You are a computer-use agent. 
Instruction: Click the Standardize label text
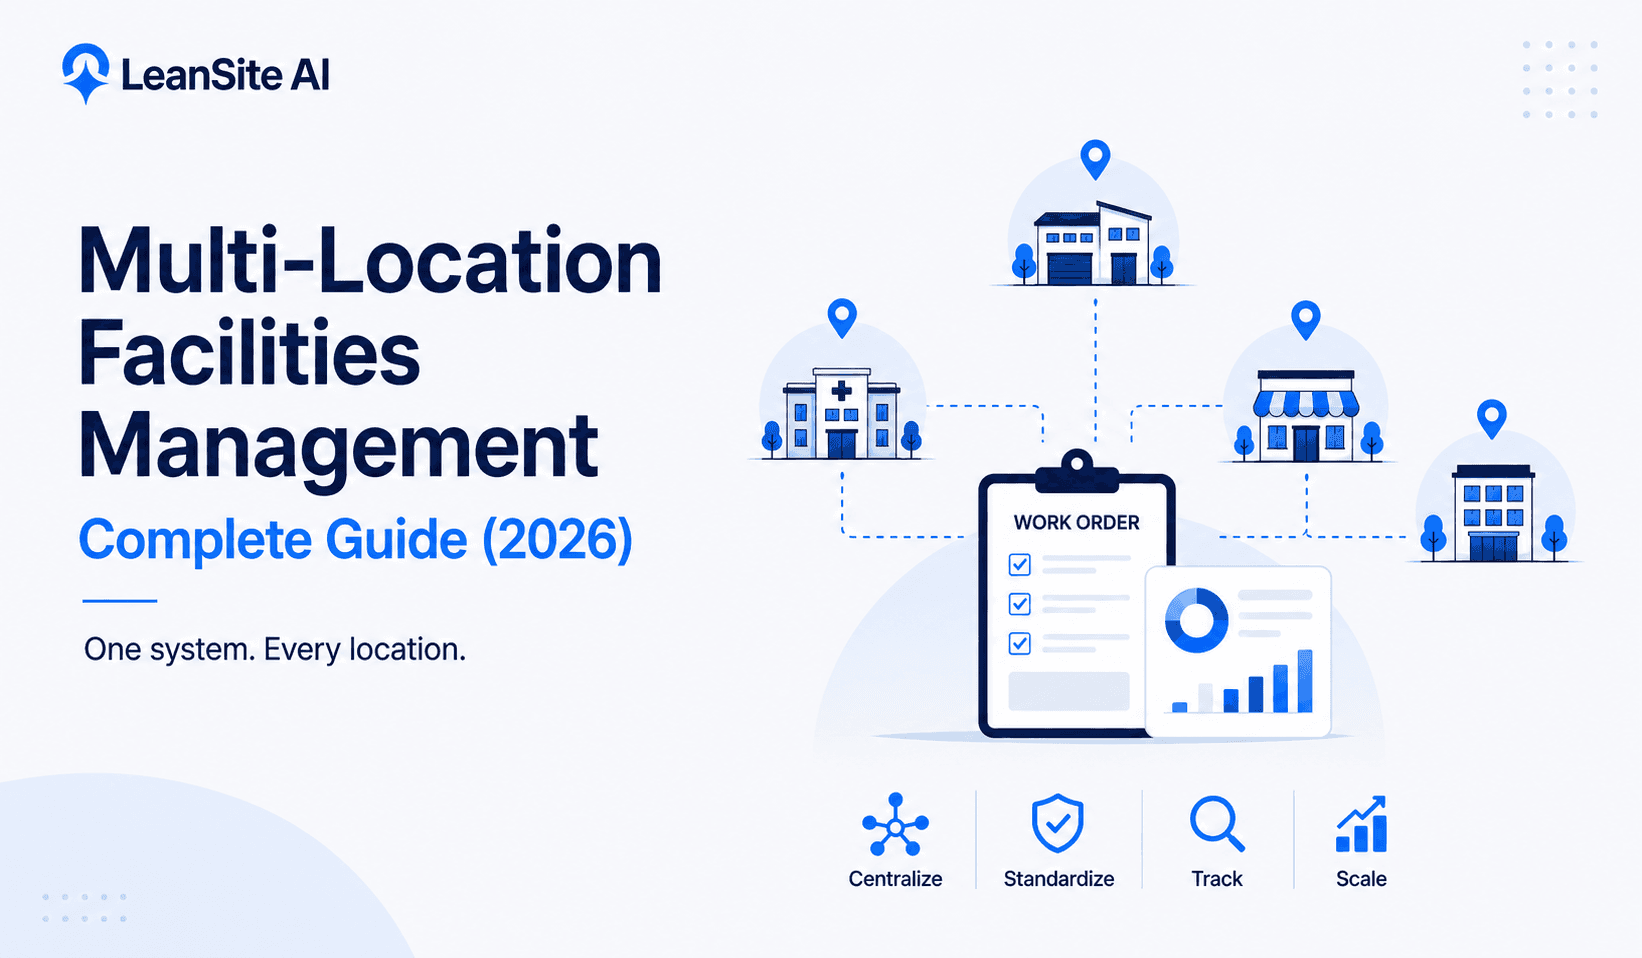(x=1059, y=879)
